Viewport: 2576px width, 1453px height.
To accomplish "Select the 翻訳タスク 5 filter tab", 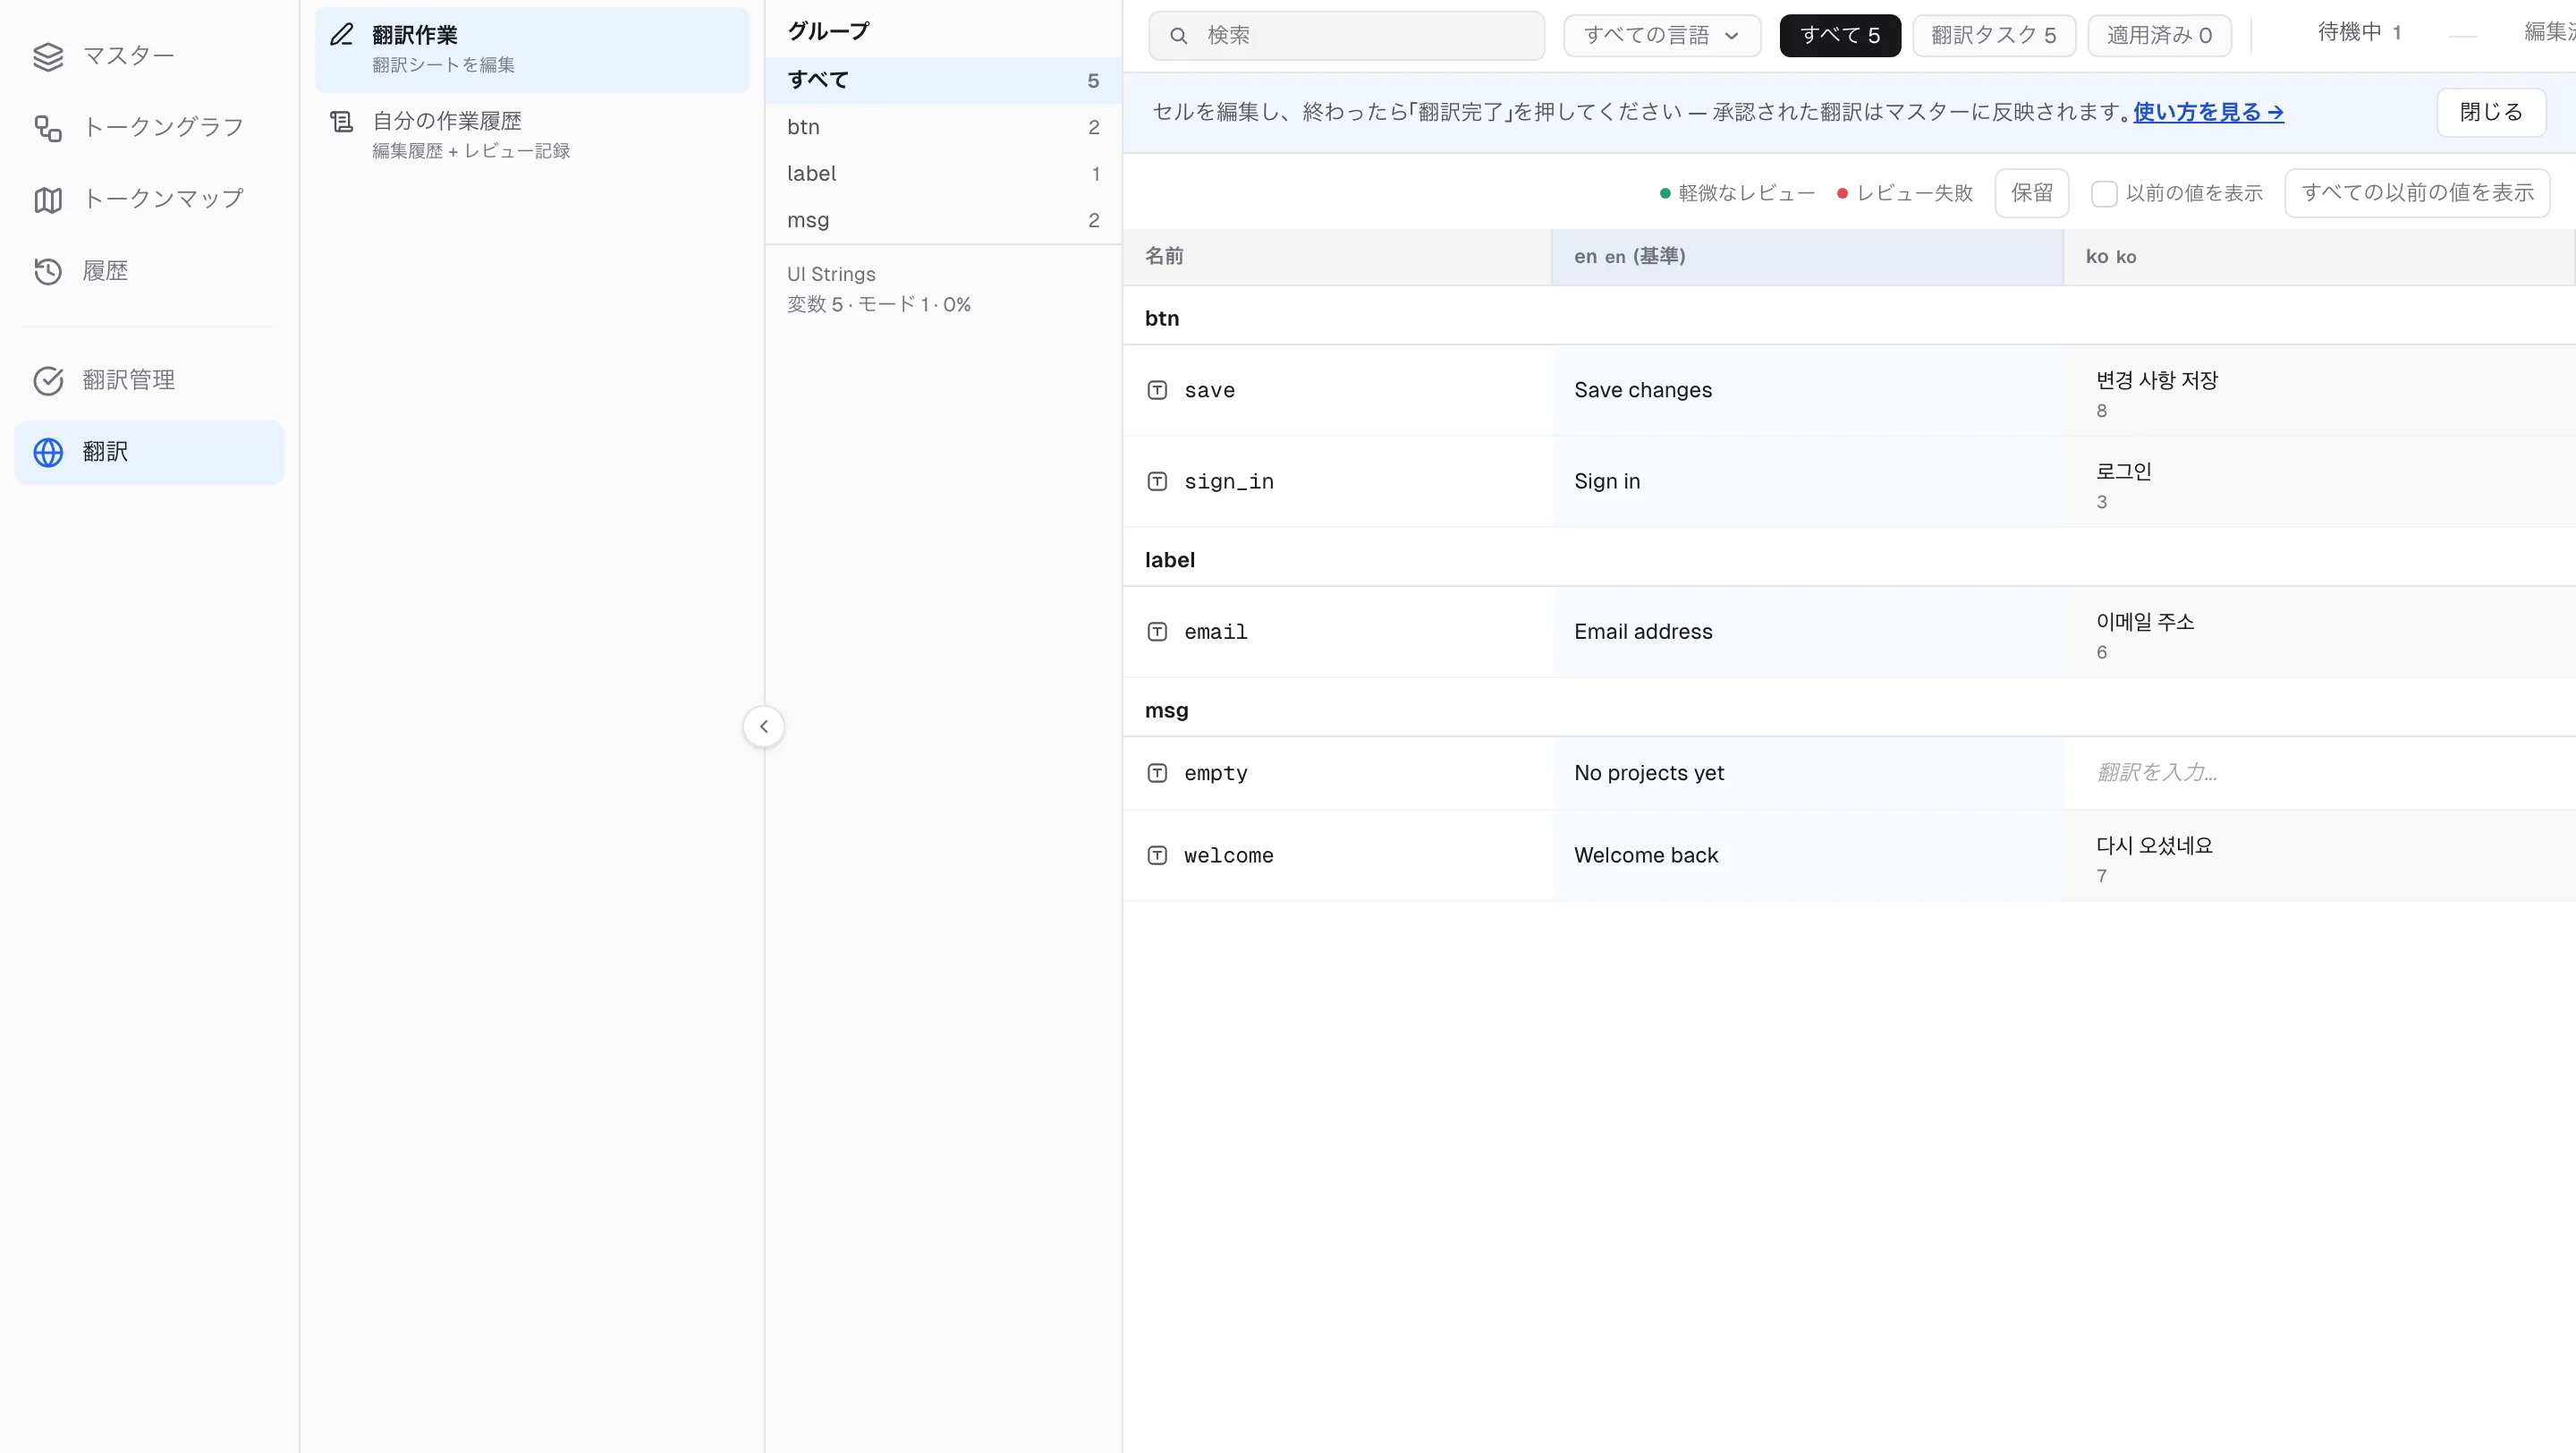I will pos(1994,36).
